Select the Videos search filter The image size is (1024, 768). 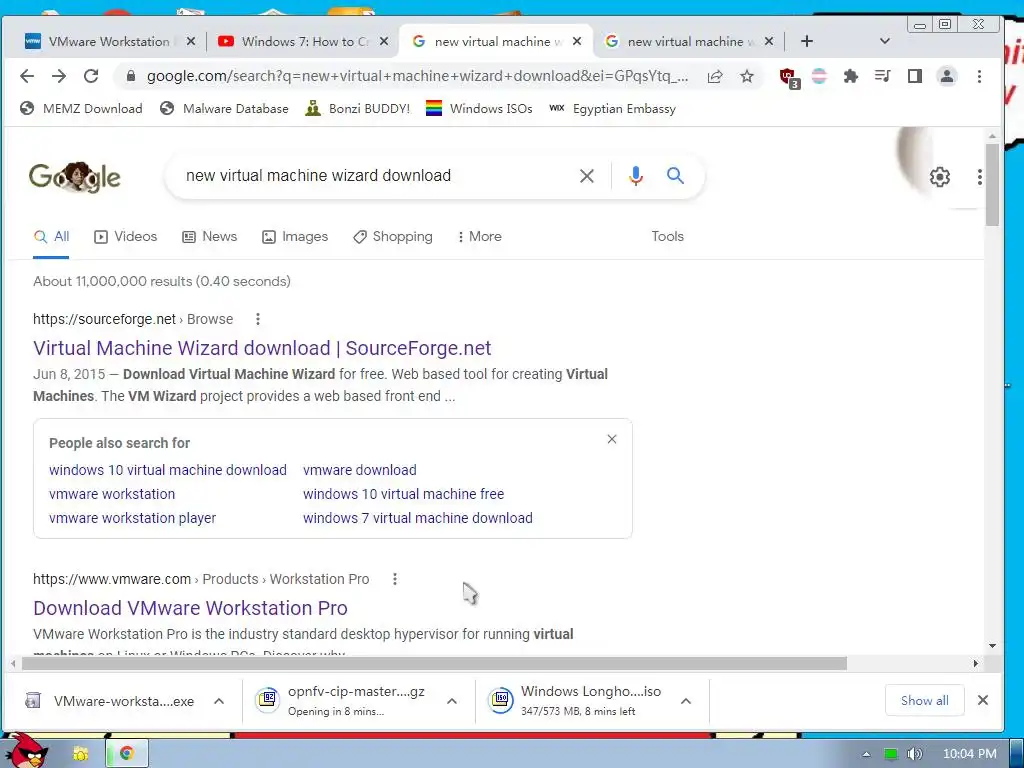point(125,236)
